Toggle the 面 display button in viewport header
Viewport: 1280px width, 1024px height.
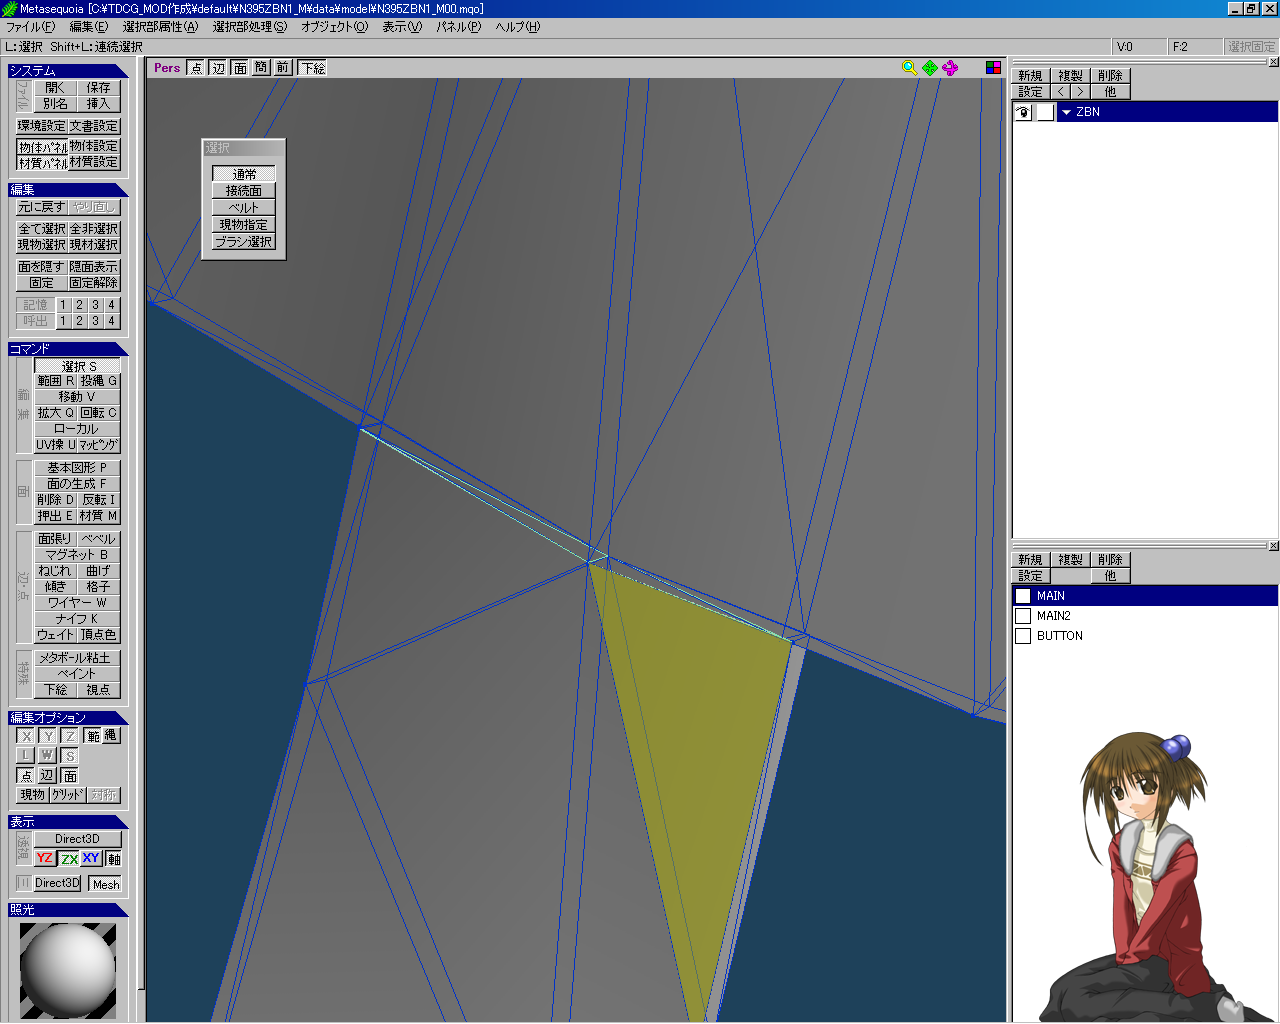240,68
